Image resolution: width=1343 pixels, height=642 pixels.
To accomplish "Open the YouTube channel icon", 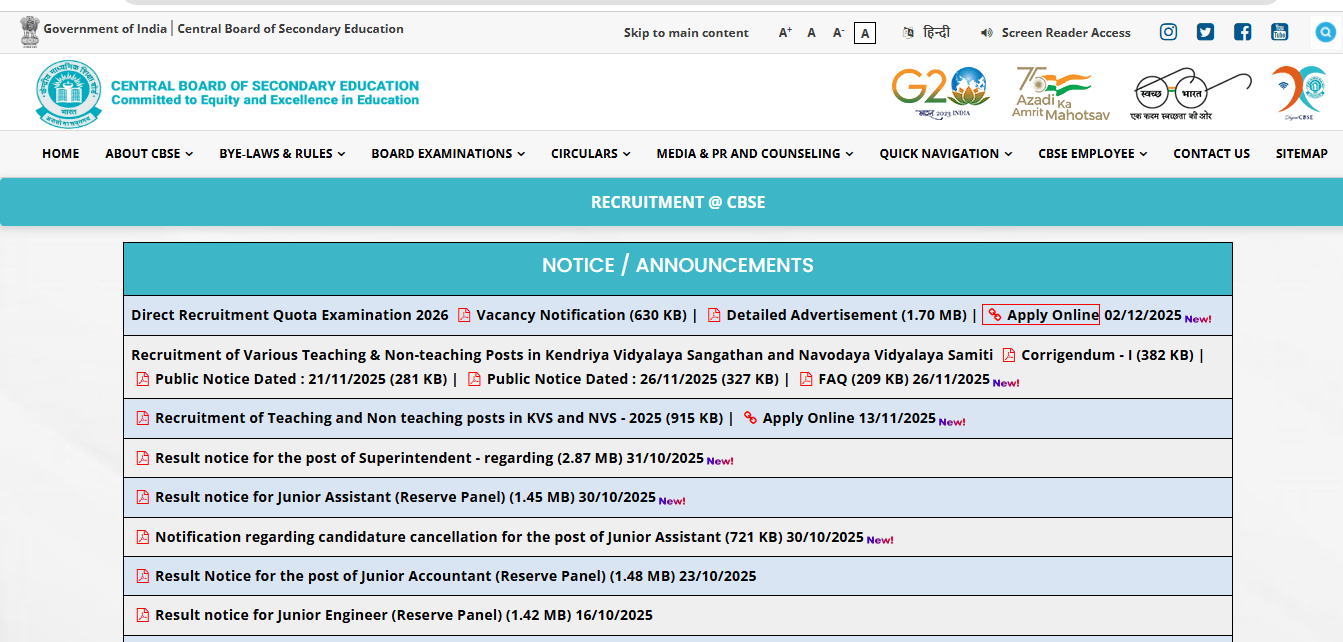I will click(x=1279, y=32).
